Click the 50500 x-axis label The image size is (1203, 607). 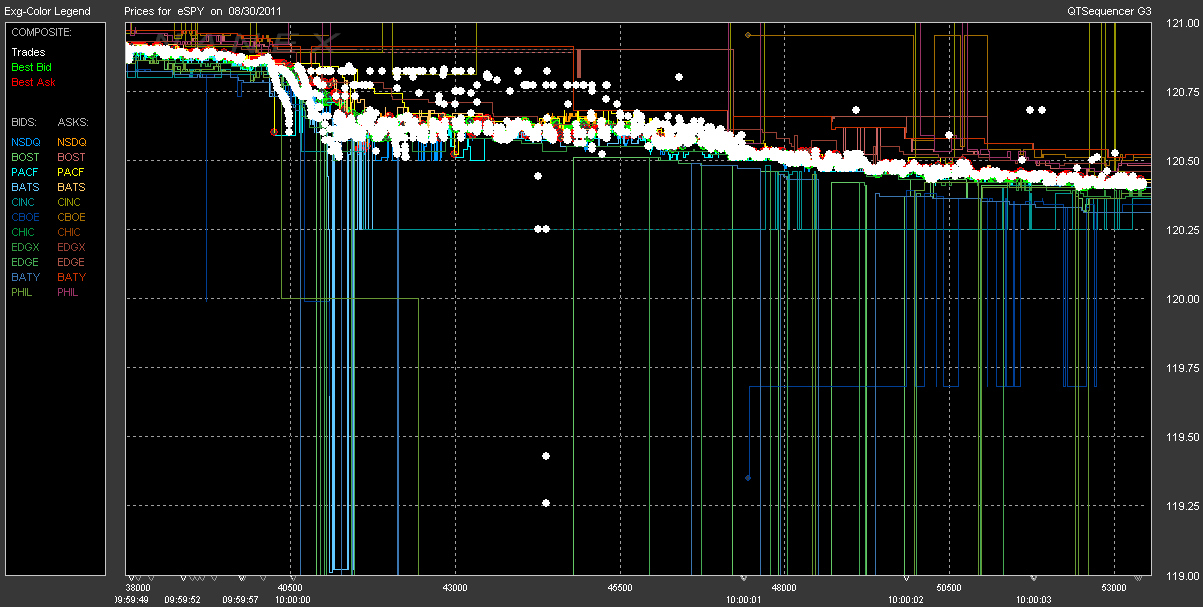pyautogui.click(x=948, y=588)
